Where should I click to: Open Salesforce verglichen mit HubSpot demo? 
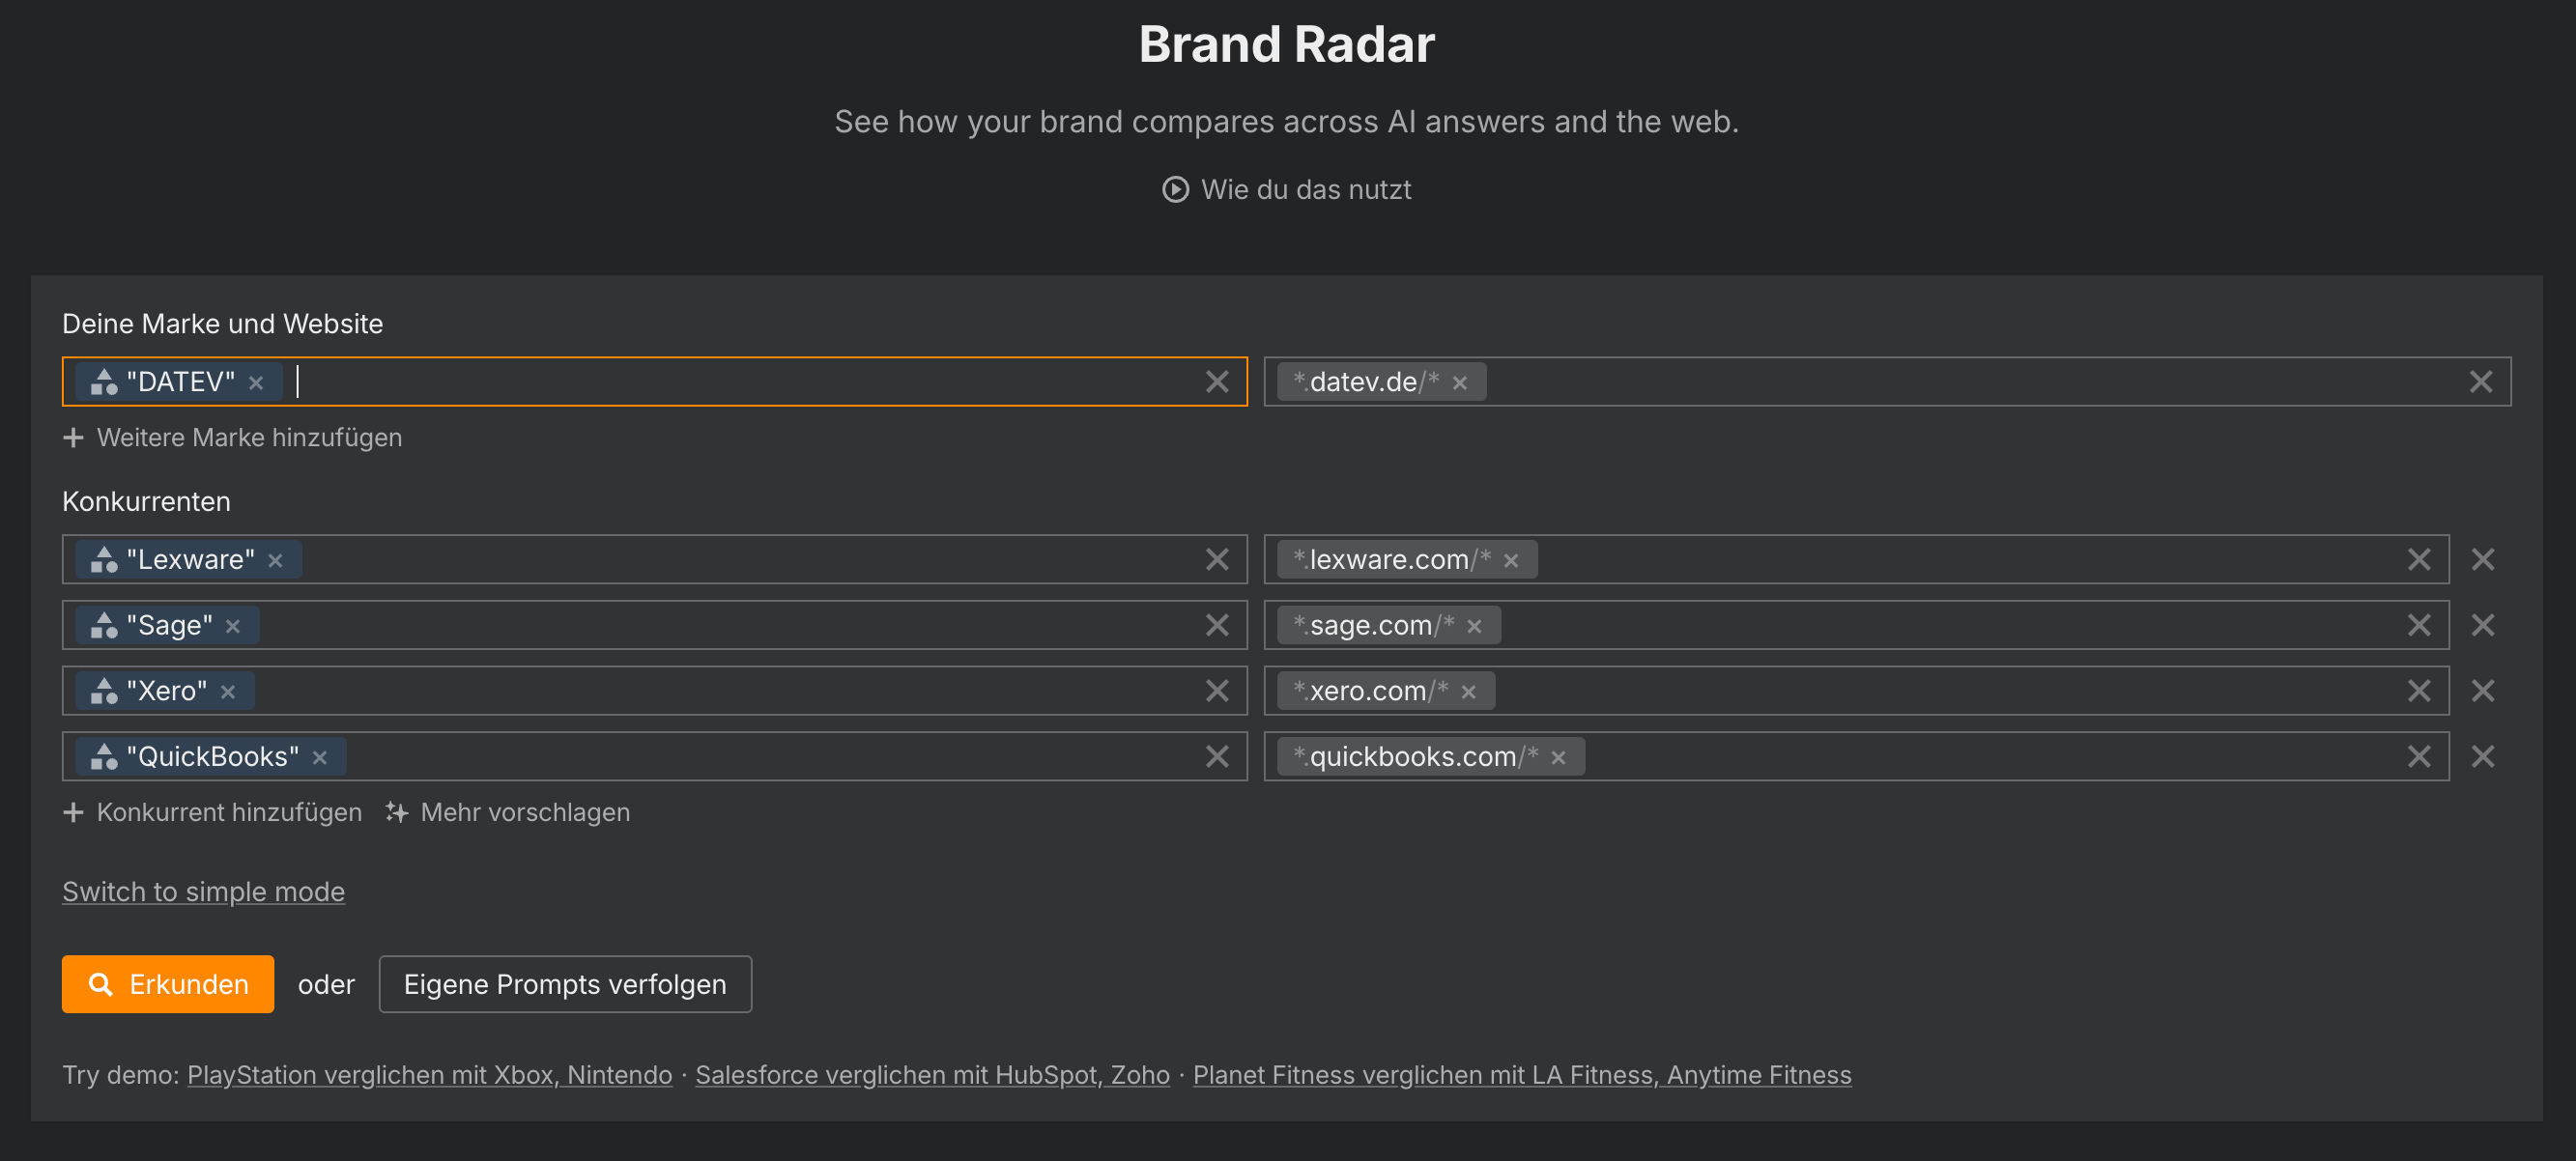coord(932,1075)
